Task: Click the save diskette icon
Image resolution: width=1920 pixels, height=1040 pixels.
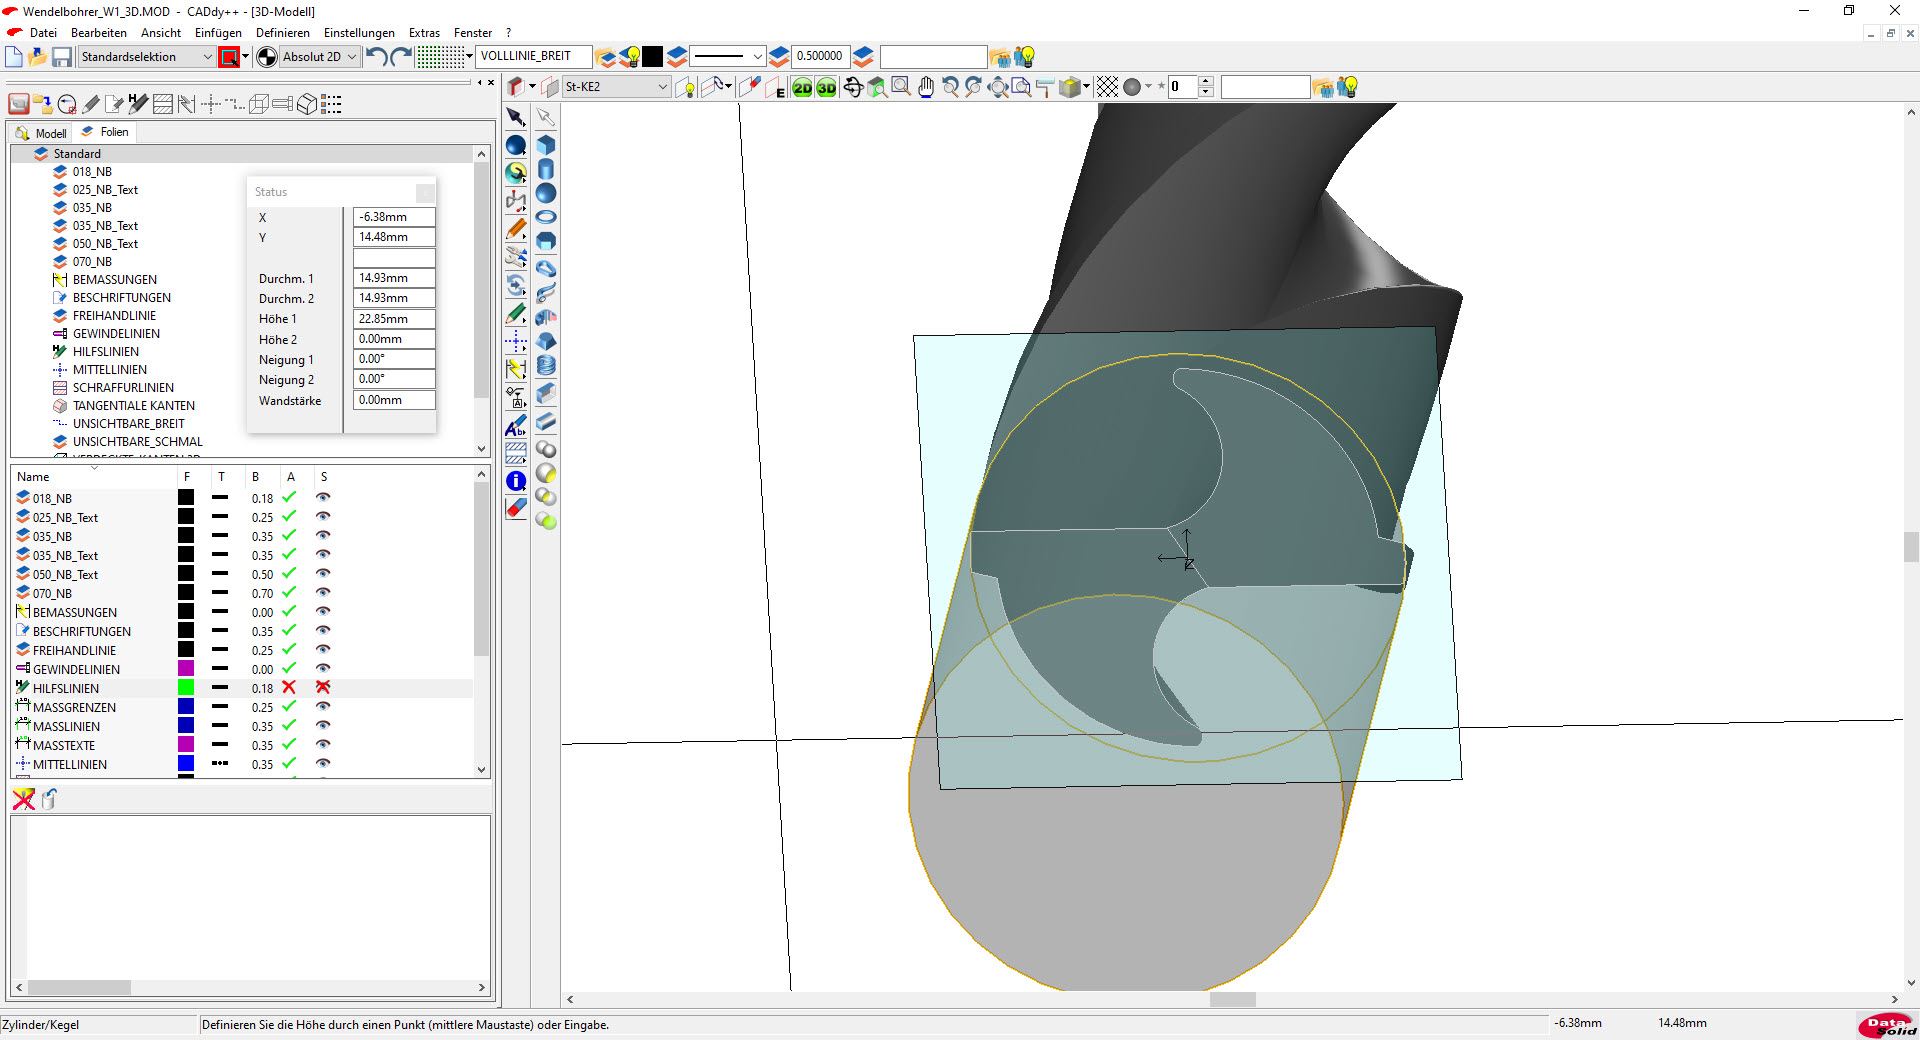Action: (62, 57)
